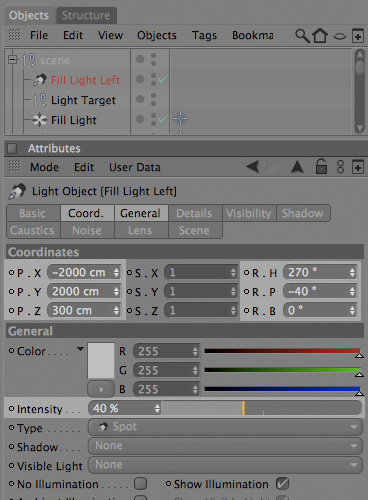
Task: Click the P.X position field
Action: 84,272
